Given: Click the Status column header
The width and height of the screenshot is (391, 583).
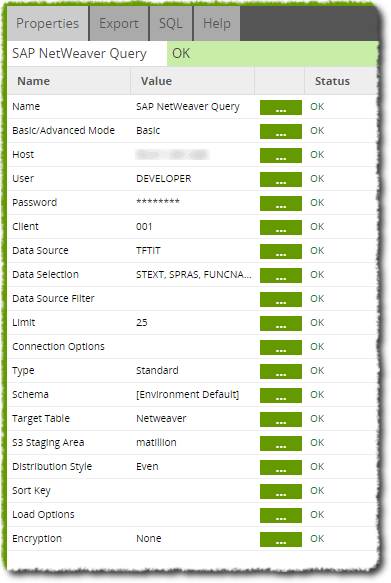Looking at the screenshot, I should point(332,81).
